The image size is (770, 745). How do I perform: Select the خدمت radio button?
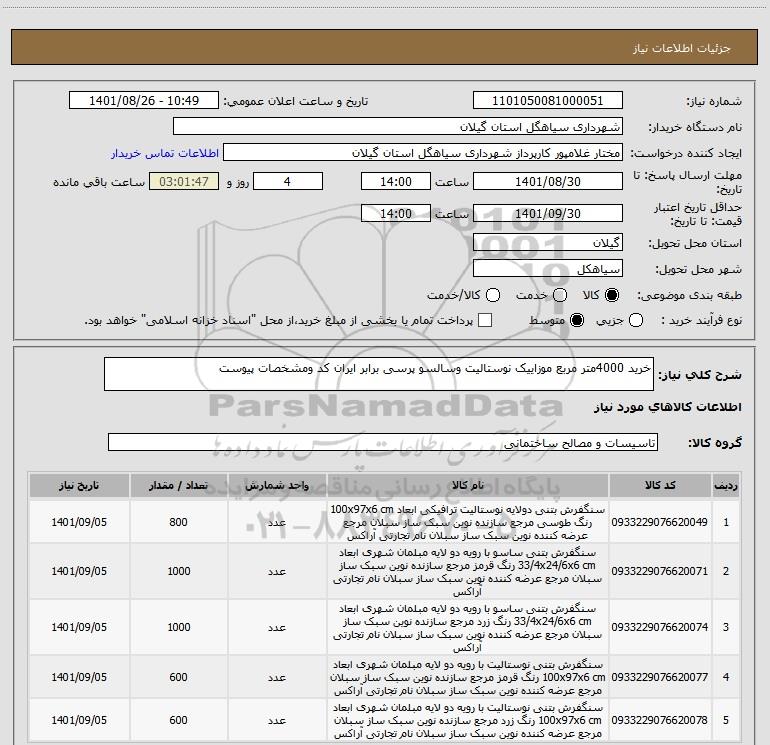click(560, 295)
